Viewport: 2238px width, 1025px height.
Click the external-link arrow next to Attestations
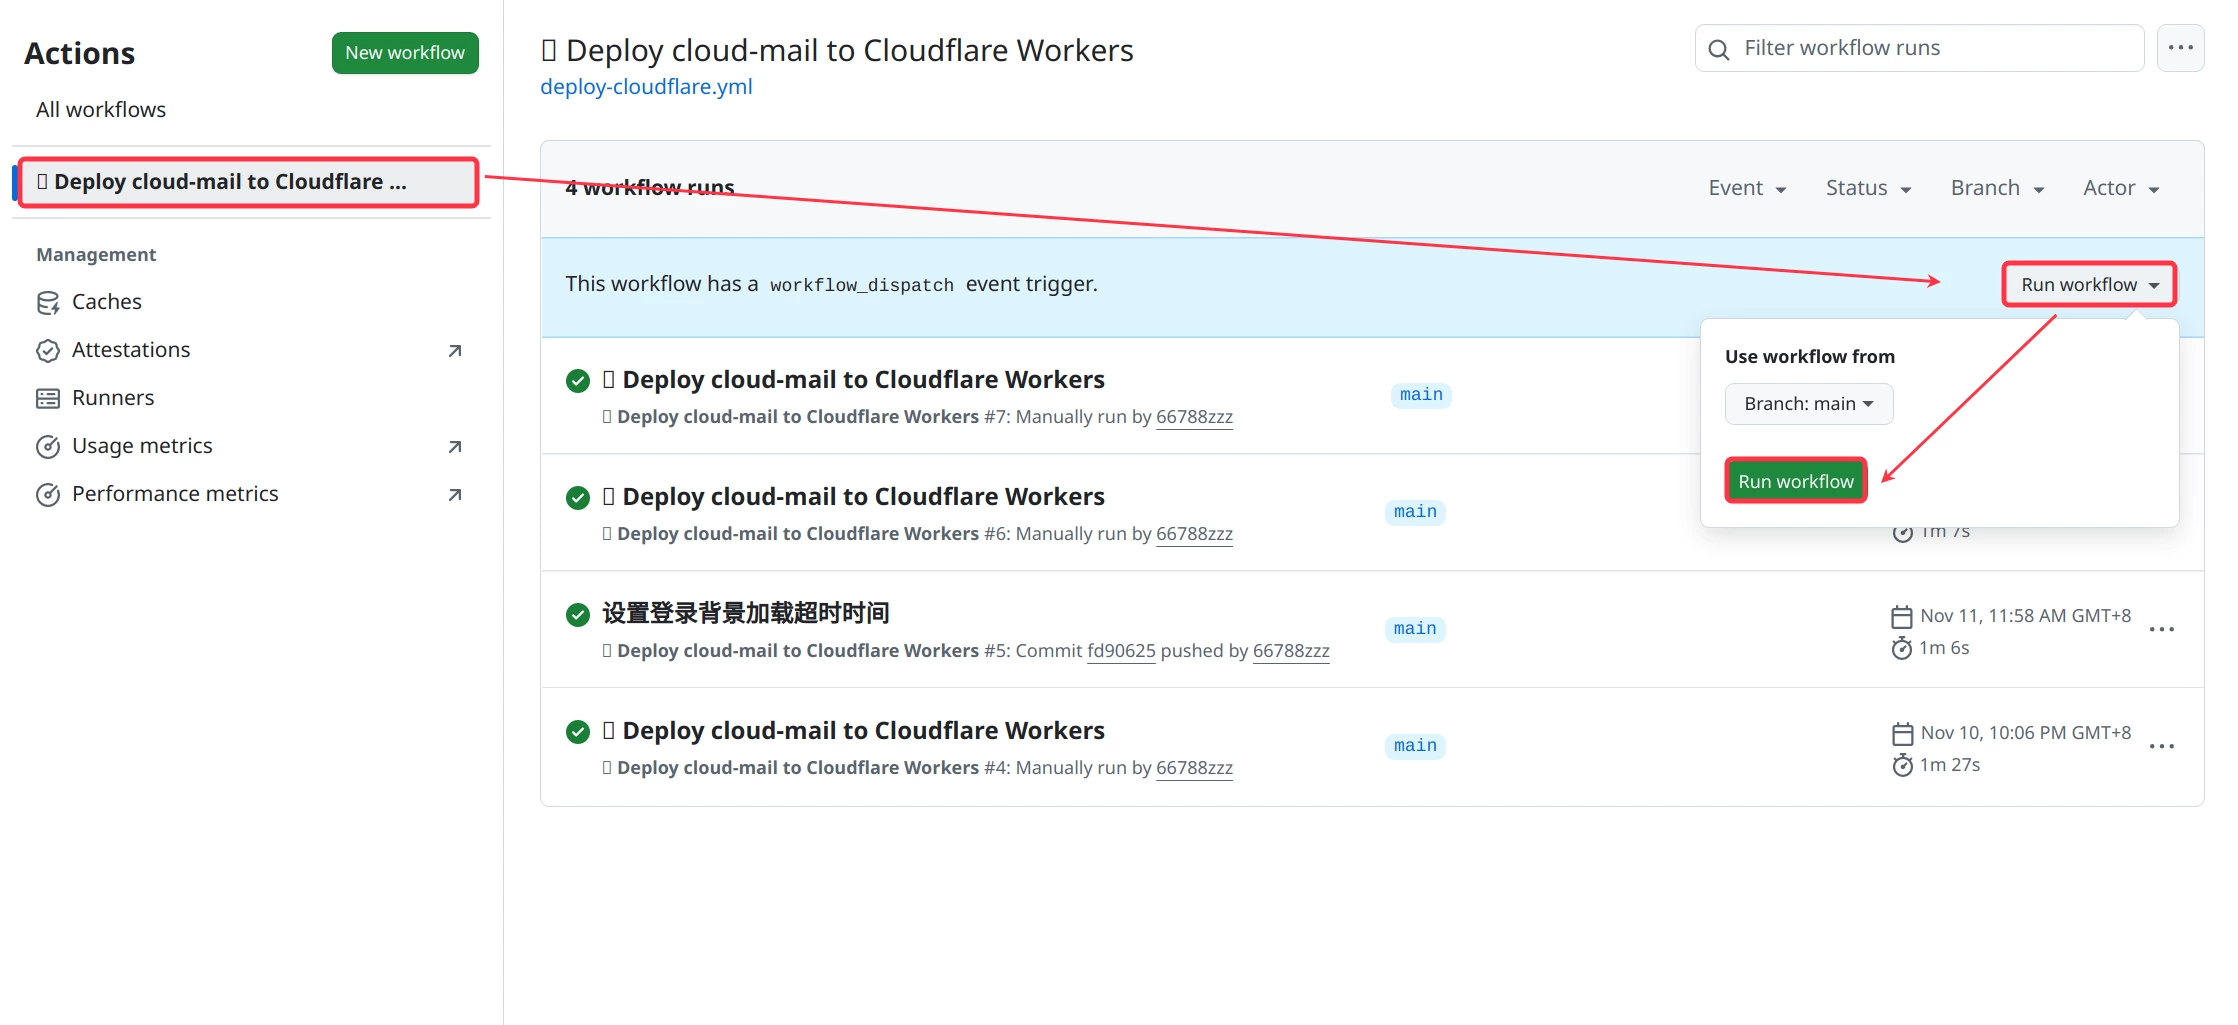point(453,350)
